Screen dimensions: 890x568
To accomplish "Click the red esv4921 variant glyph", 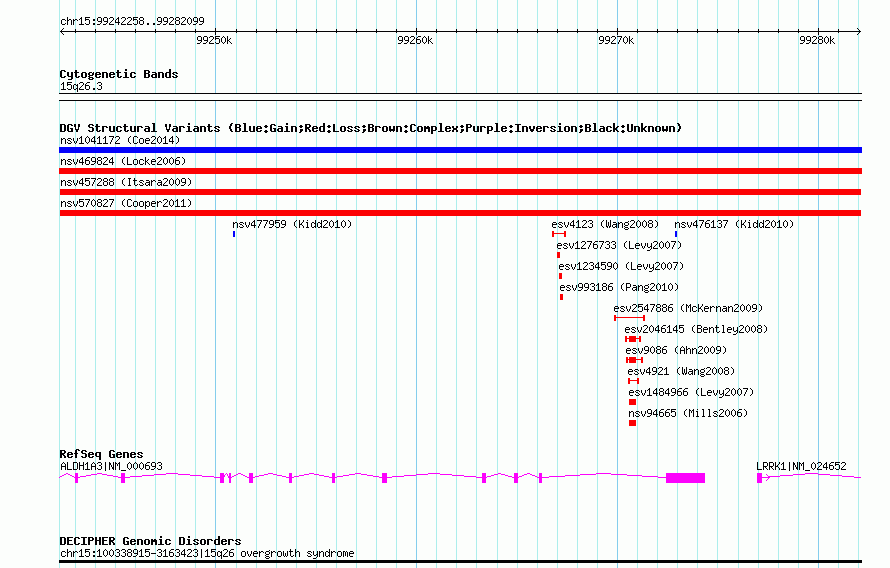I will 633,381.
